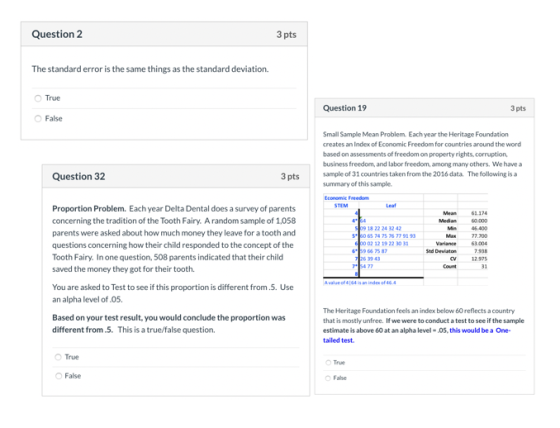Click the Question 19 header title

click(345, 108)
